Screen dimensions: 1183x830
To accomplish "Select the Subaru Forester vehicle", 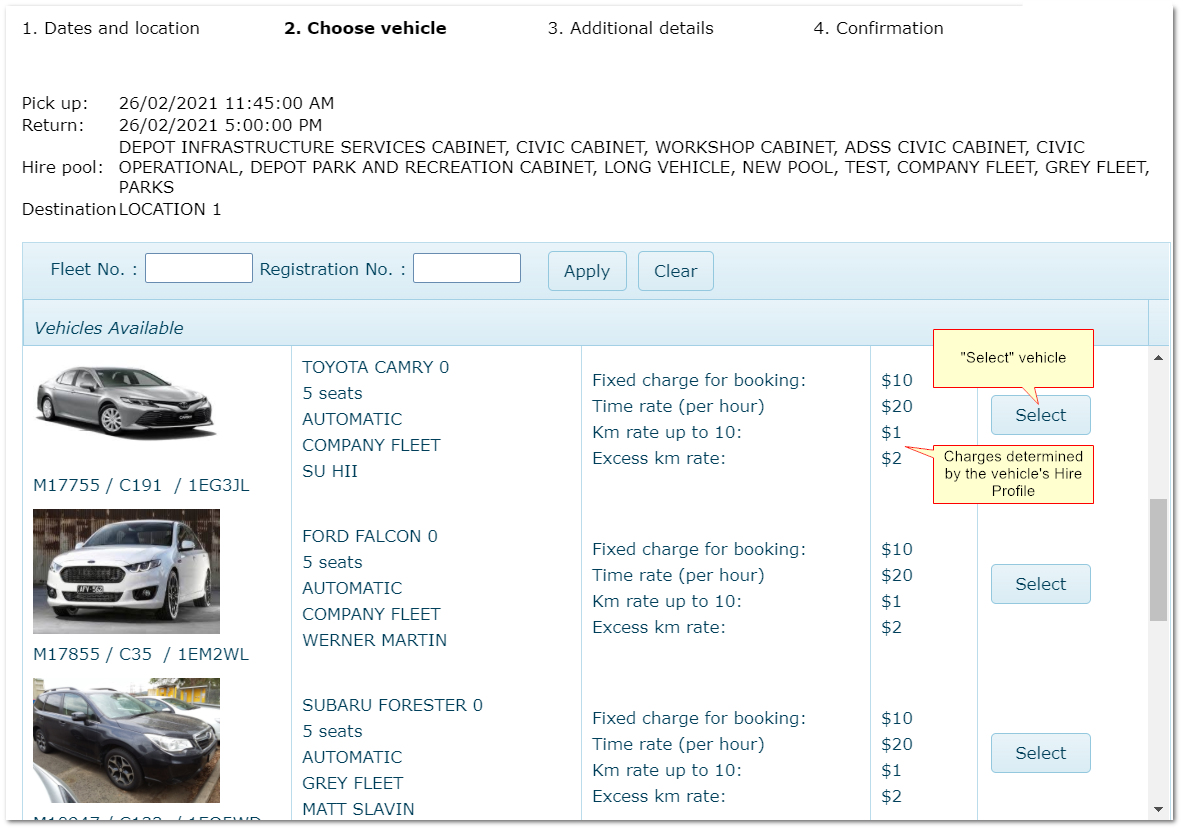I will click(1040, 753).
